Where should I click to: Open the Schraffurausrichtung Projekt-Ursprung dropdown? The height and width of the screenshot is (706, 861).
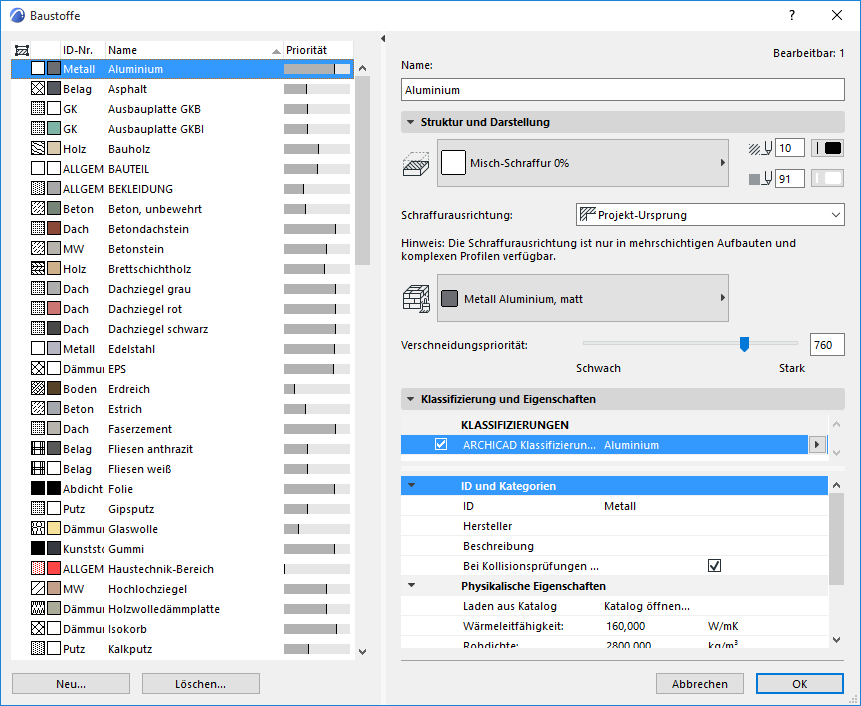click(x=710, y=215)
